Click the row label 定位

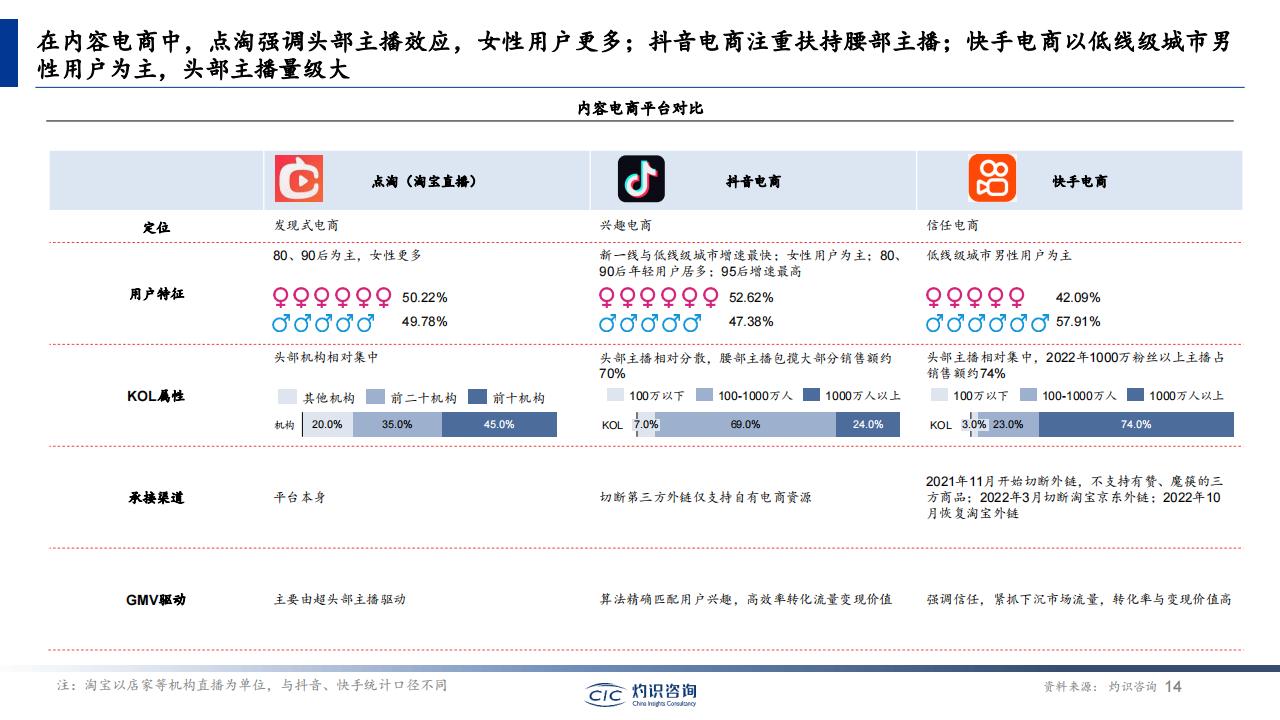pos(156,227)
